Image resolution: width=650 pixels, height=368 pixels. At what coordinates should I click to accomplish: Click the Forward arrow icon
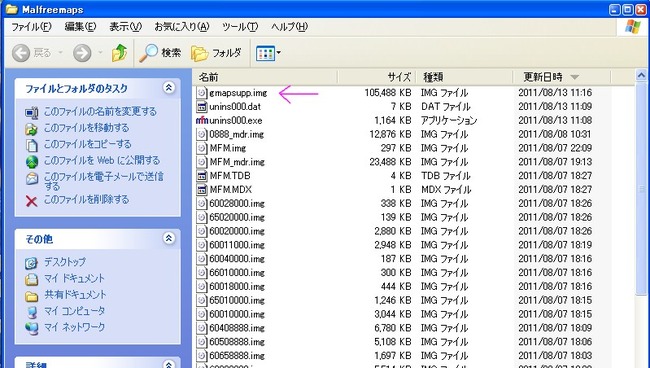coord(82,53)
